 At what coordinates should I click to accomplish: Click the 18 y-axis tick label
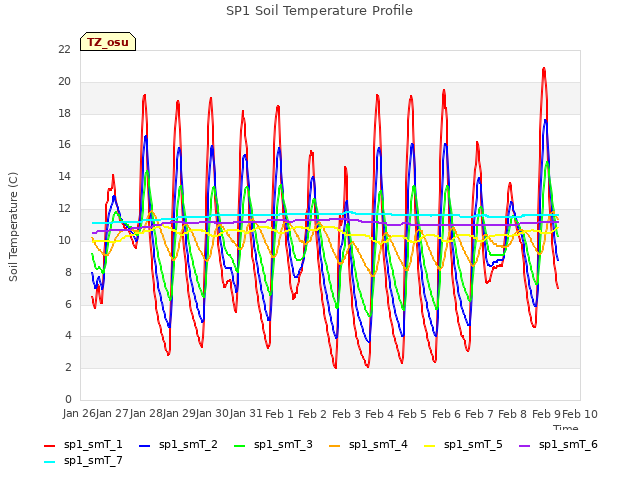[x=64, y=113]
